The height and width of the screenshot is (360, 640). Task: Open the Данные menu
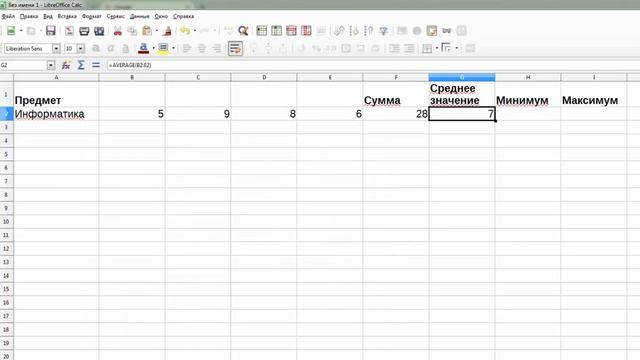pos(140,16)
